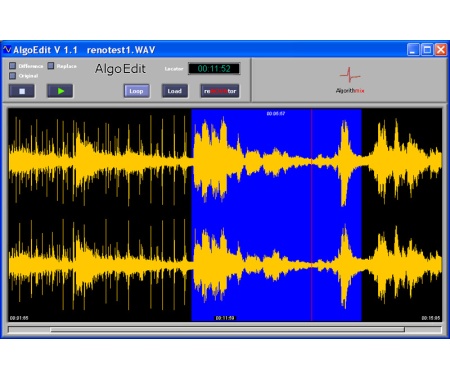This screenshot has height=380, width=450.
Task: Click the 00:11:59 selection time label
Action: pyautogui.click(x=225, y=318)
